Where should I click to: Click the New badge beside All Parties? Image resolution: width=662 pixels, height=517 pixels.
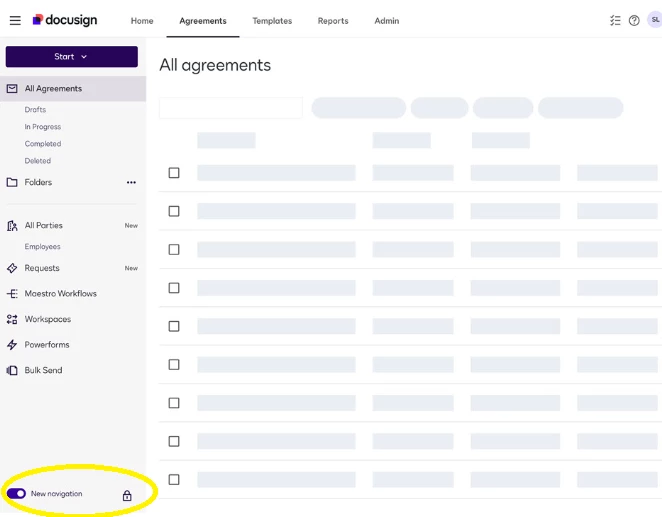pos(131,226)
